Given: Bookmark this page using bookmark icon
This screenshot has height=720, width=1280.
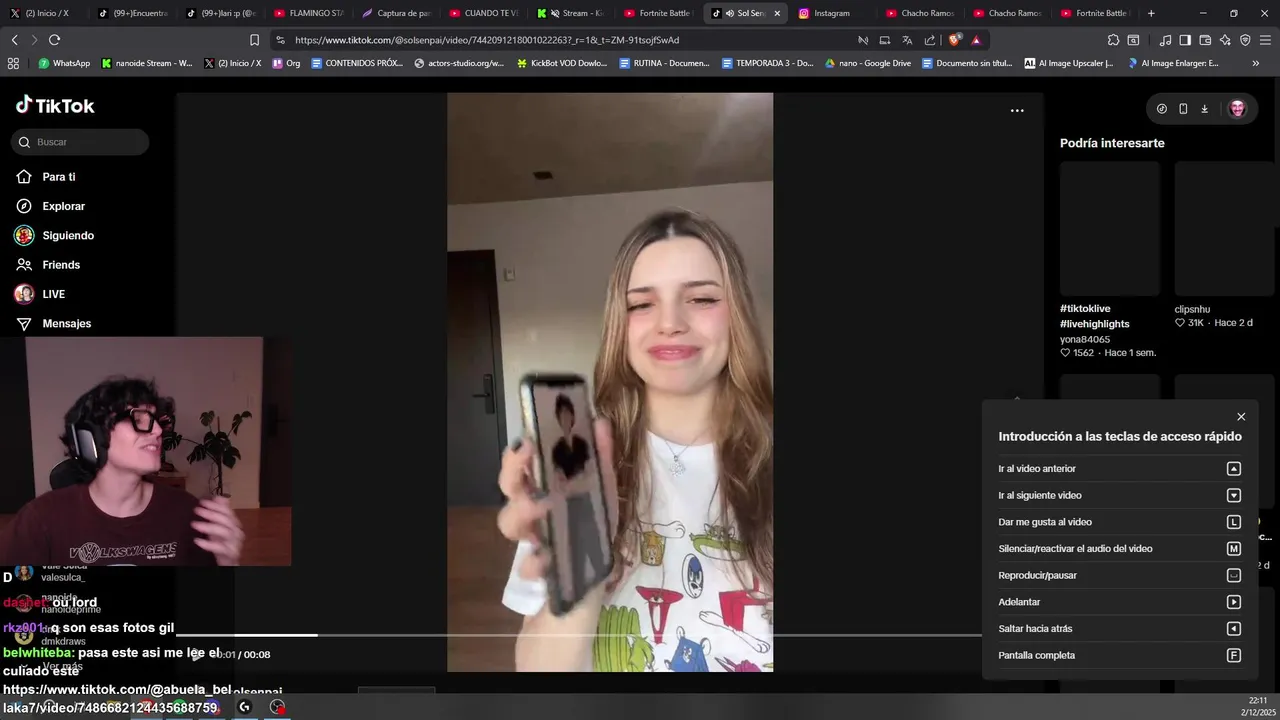Looking at the screenshot, I should (254, 40).
